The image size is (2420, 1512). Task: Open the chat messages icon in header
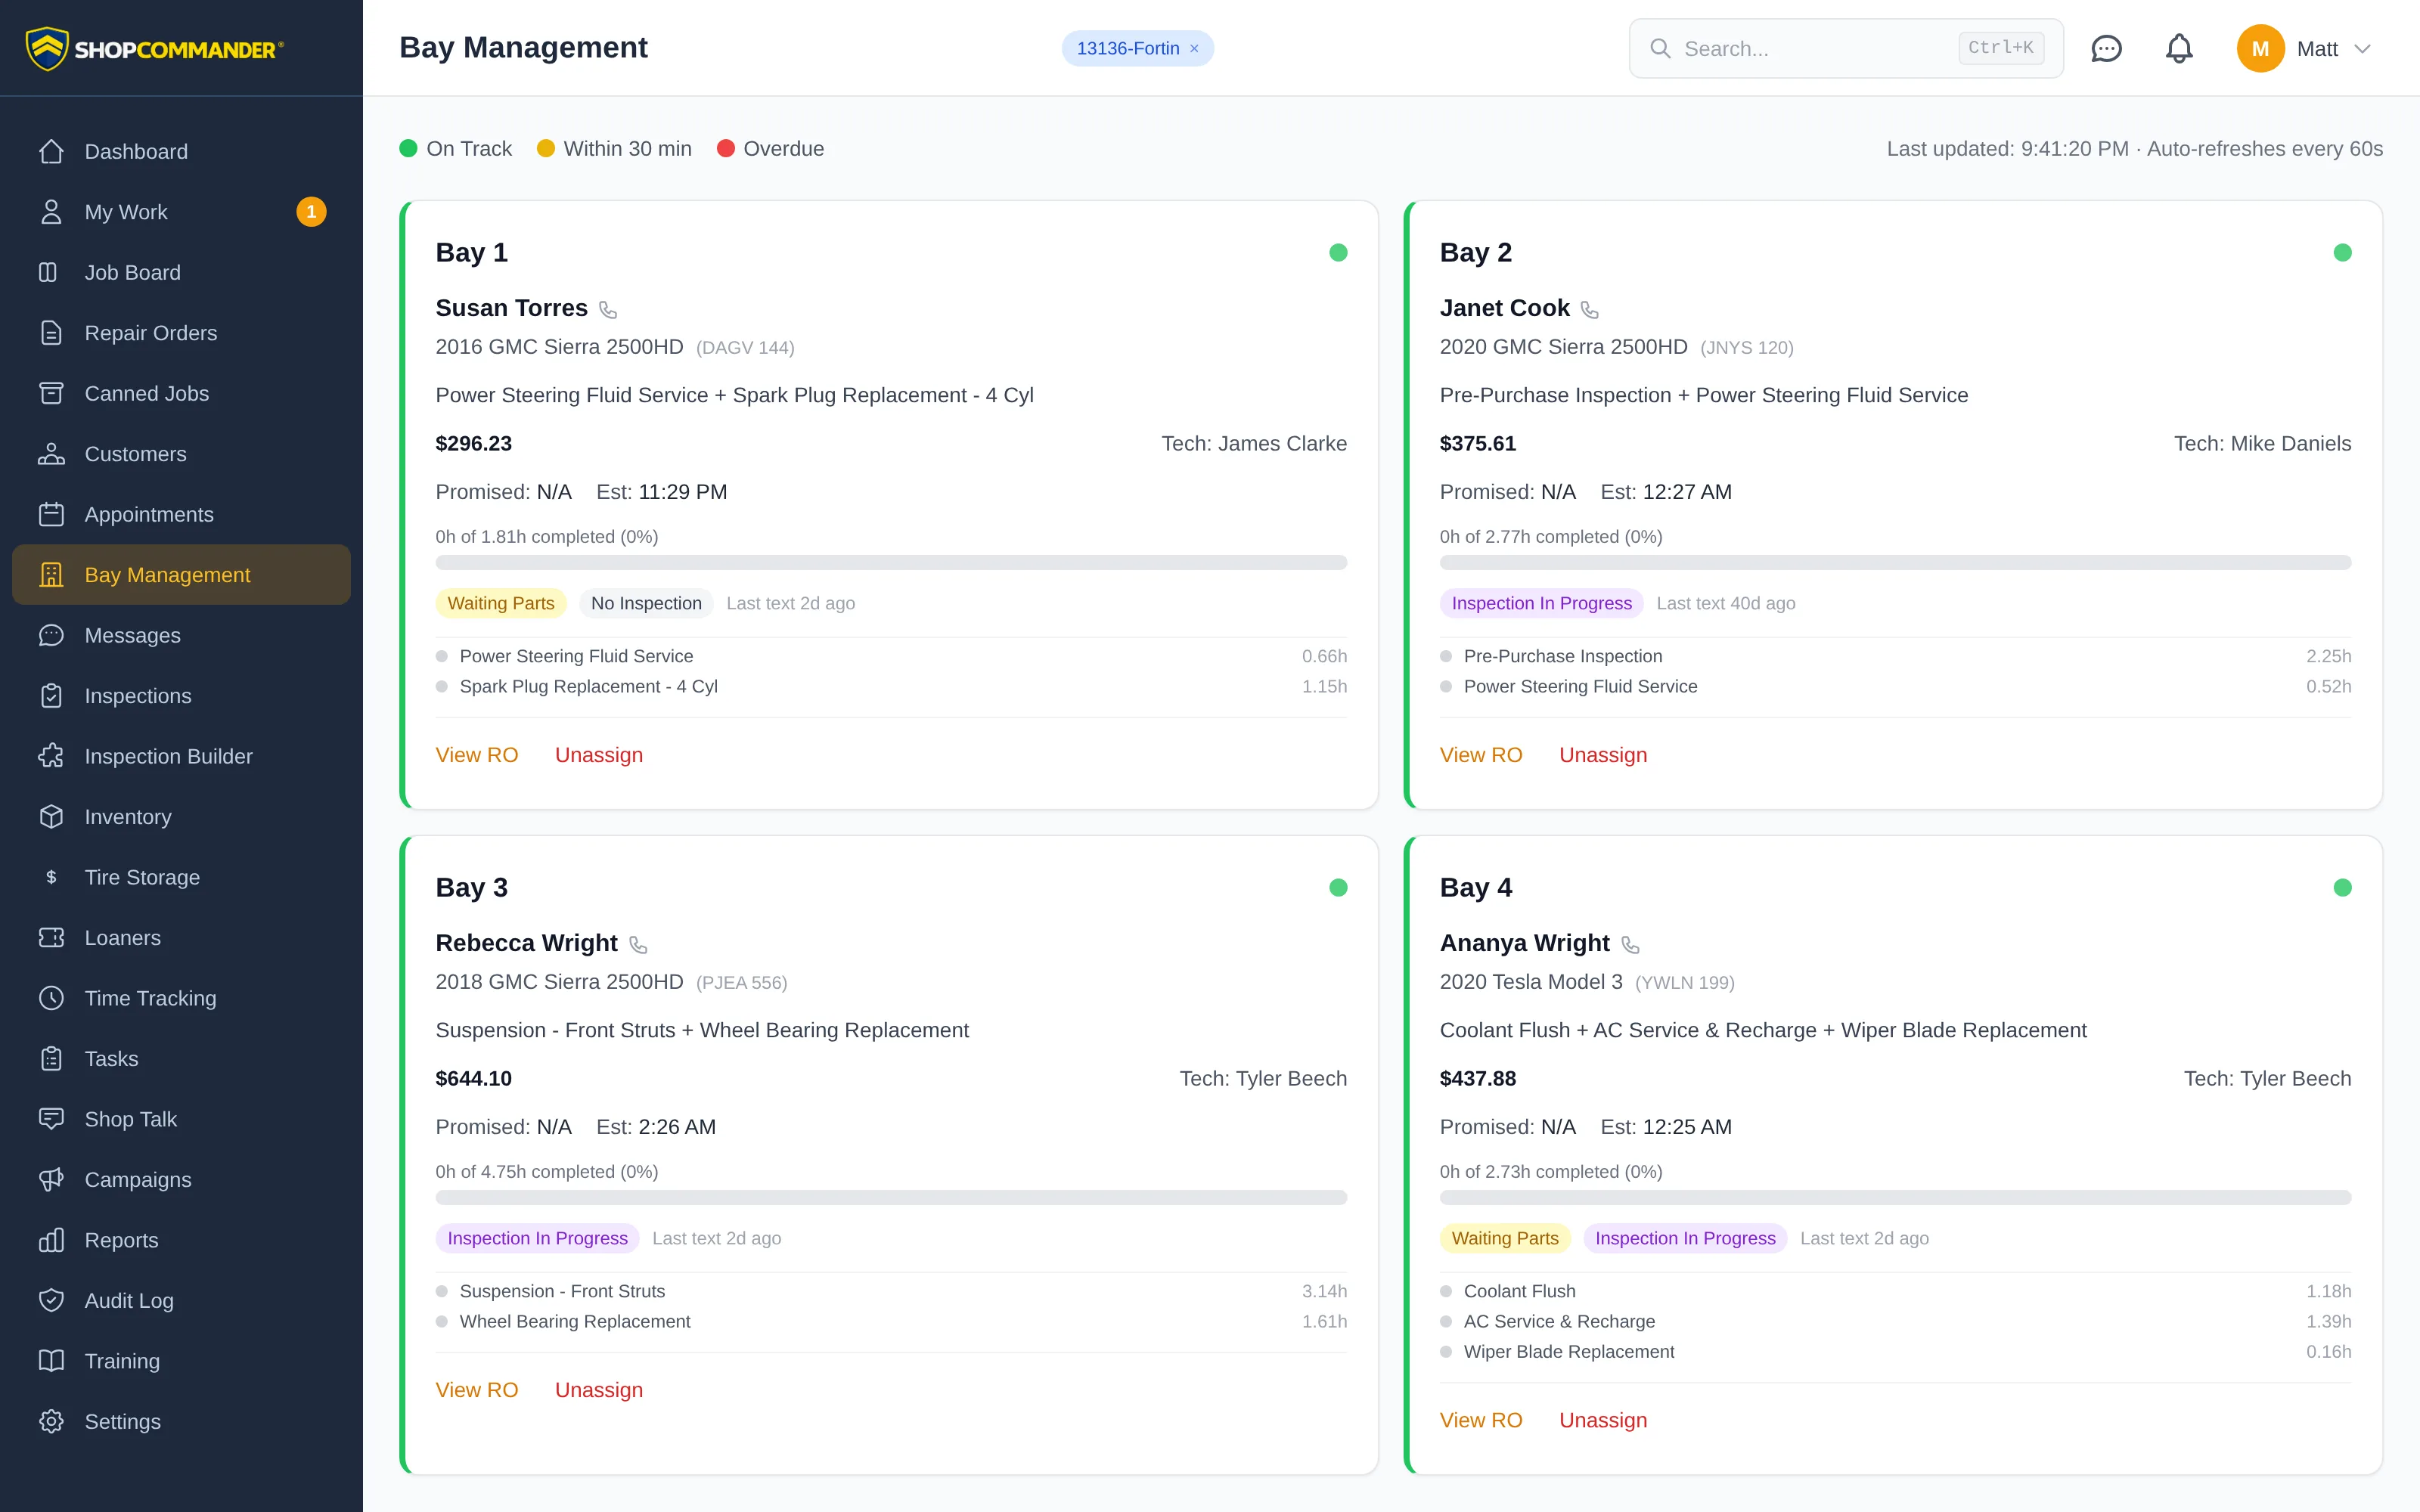pyautogui.click(x=2106, y=48)
